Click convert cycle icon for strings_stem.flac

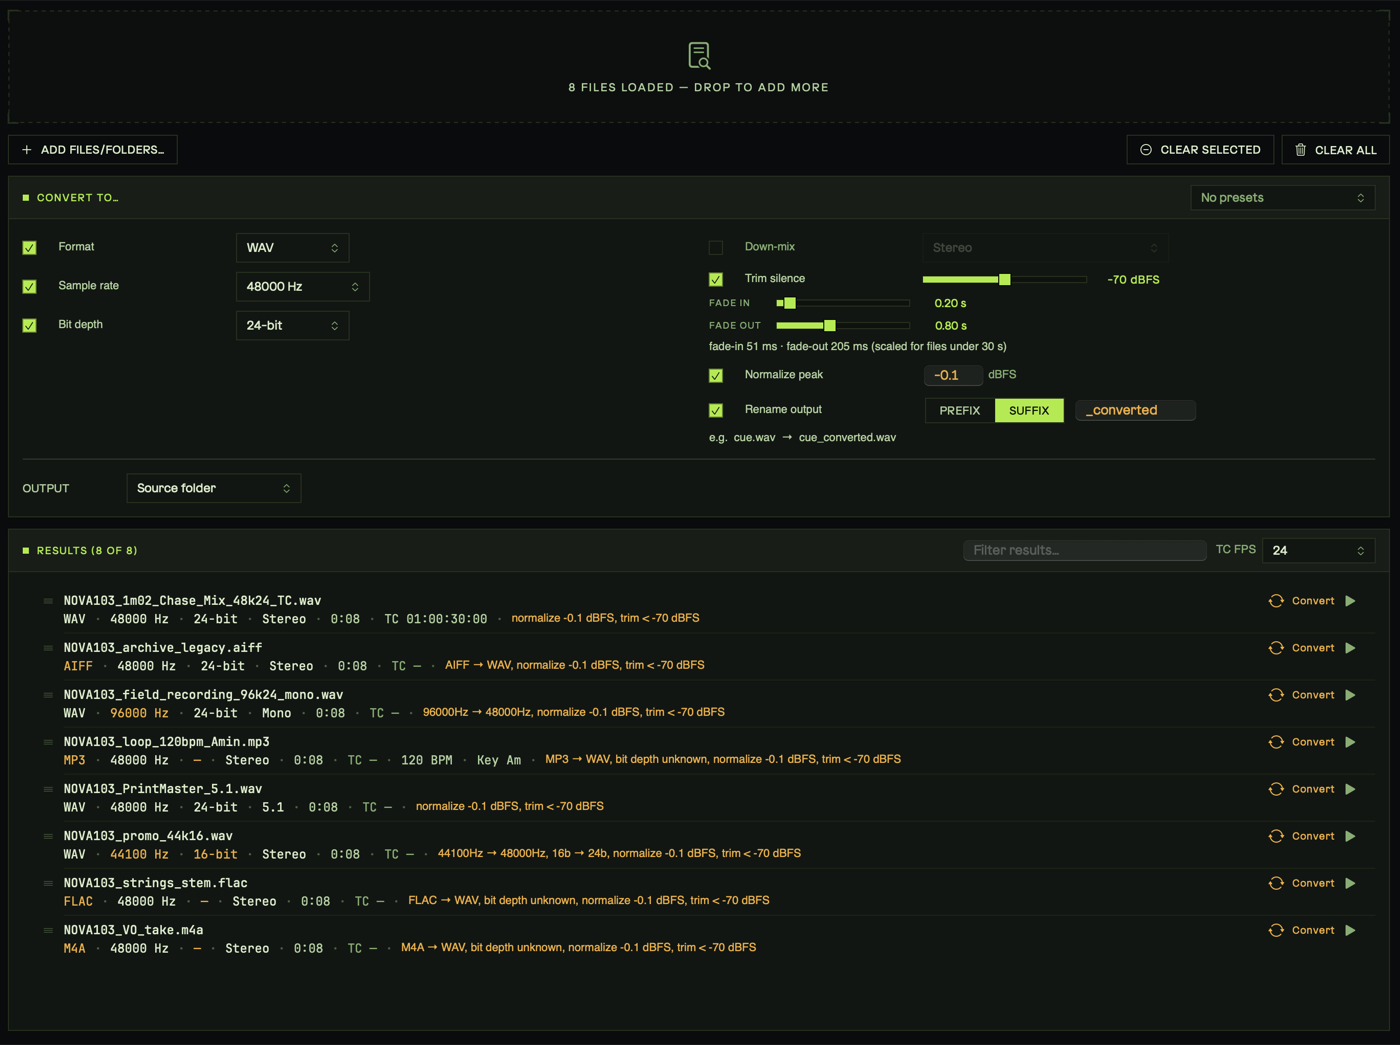coord(1276,883)
